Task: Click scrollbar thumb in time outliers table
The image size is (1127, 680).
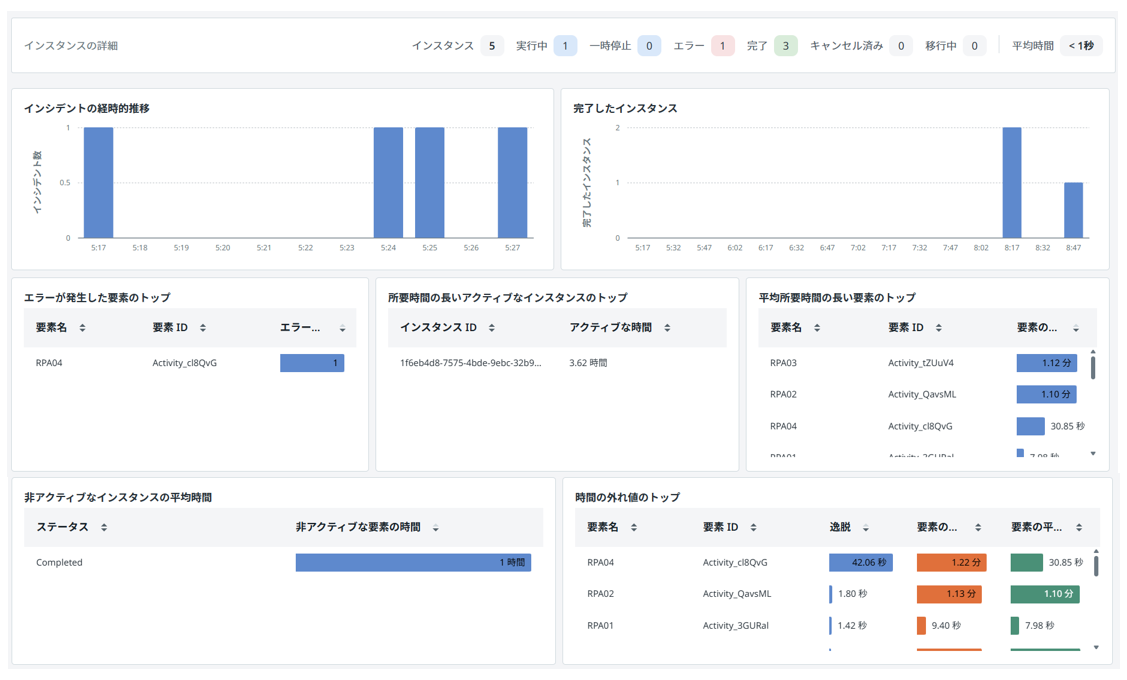Action: pyautogui.click(x=1096, y=563)
